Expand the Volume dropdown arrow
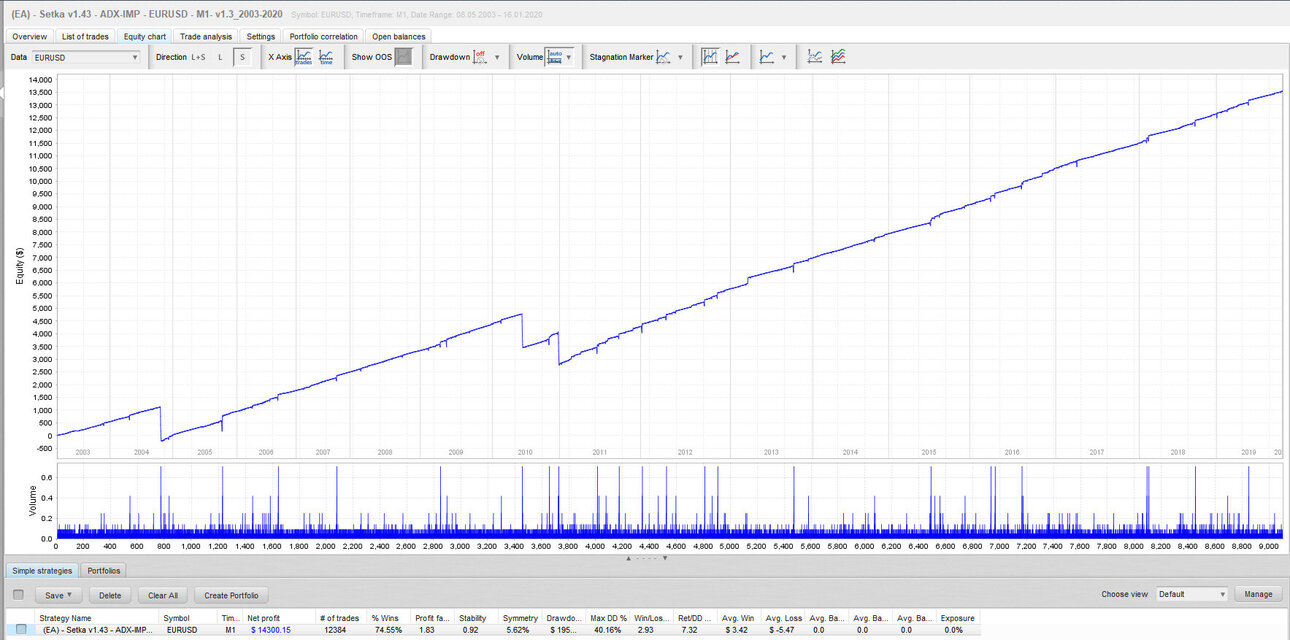 569,57
